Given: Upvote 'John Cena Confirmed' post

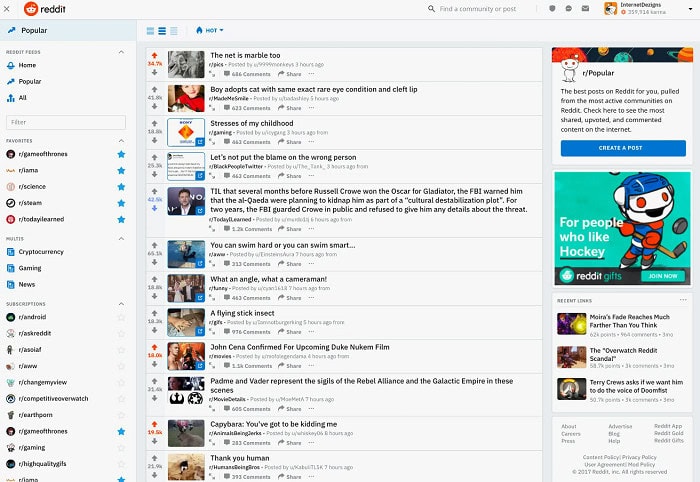Looking at the screenshot, I should [154, 347].
